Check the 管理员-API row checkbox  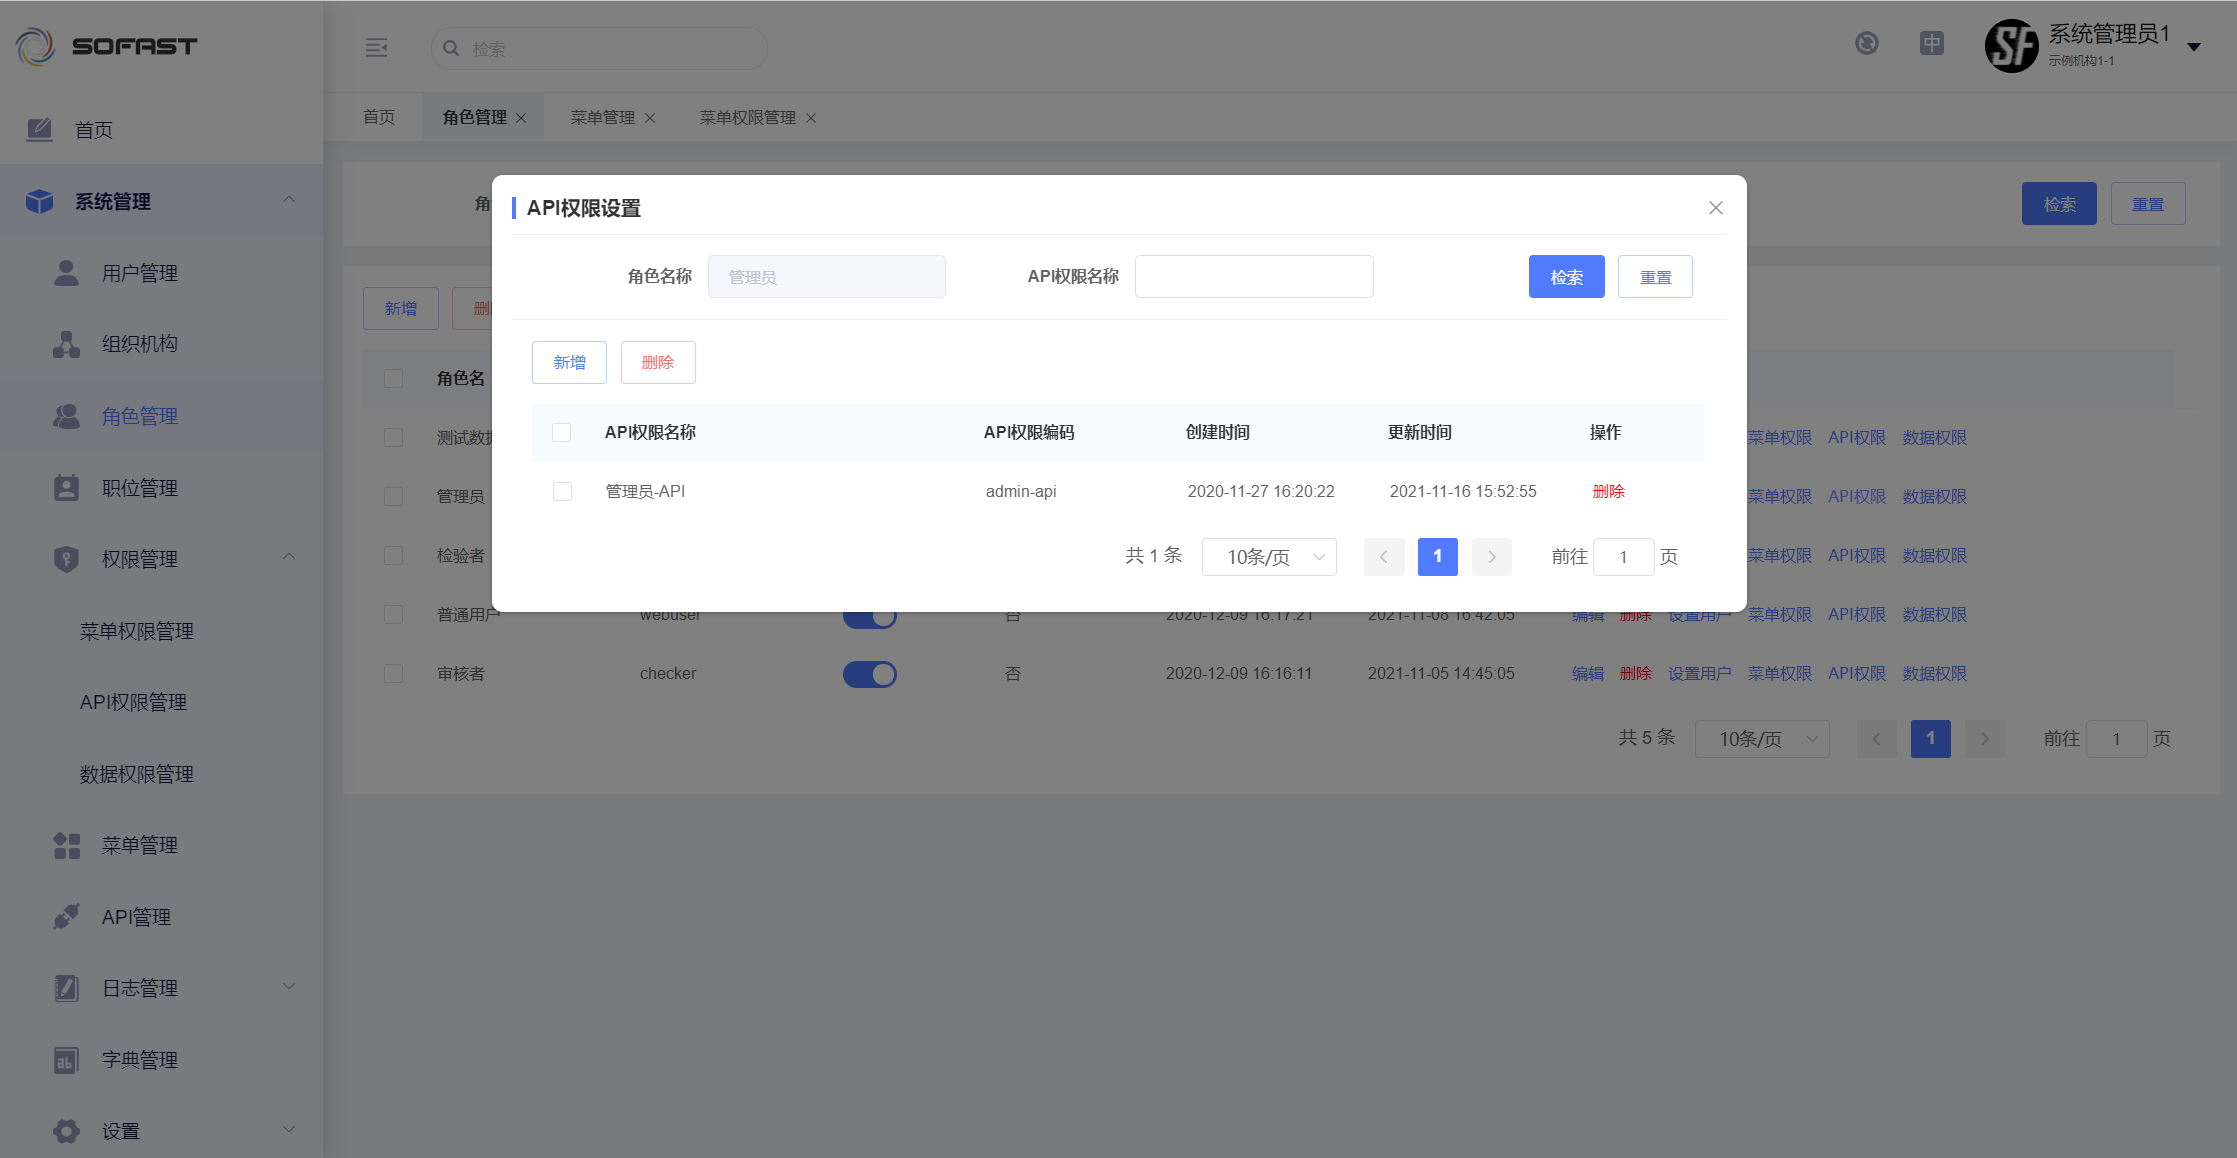click(x=562, y=492)
